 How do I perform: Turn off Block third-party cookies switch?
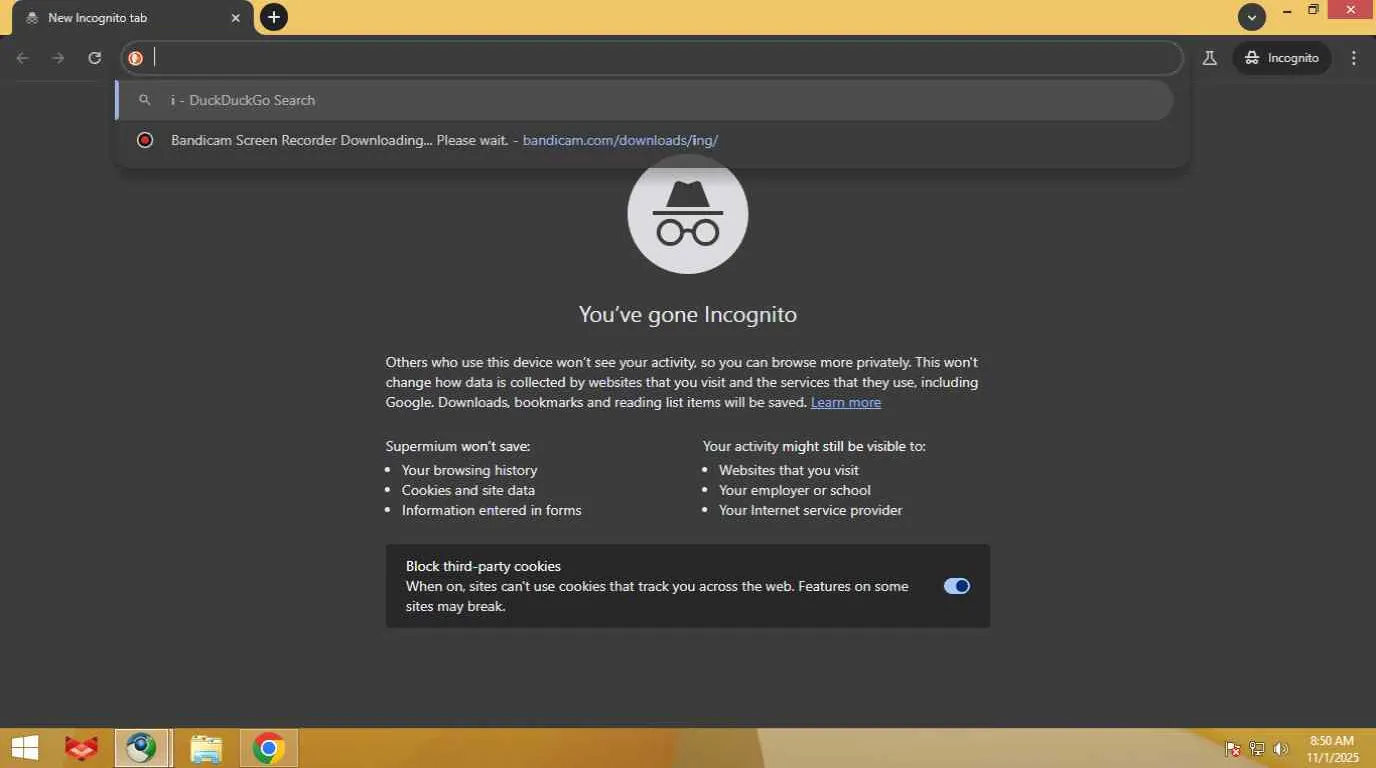pyautogui.click(x=957, y=586)
